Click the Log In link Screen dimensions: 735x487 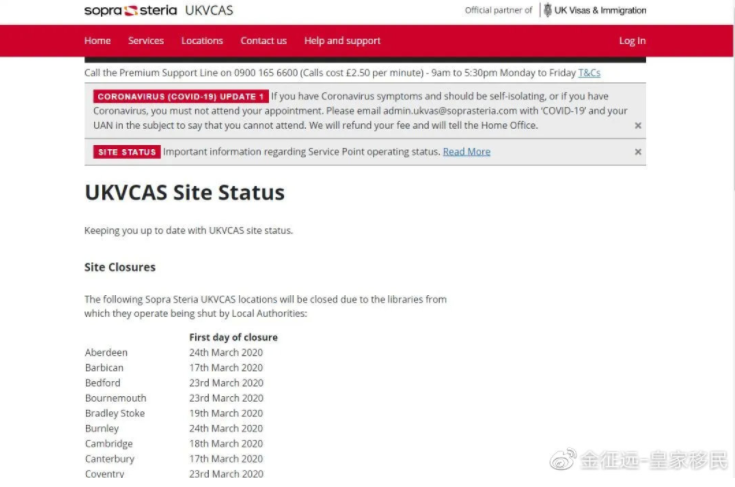(x=632, y=41)
